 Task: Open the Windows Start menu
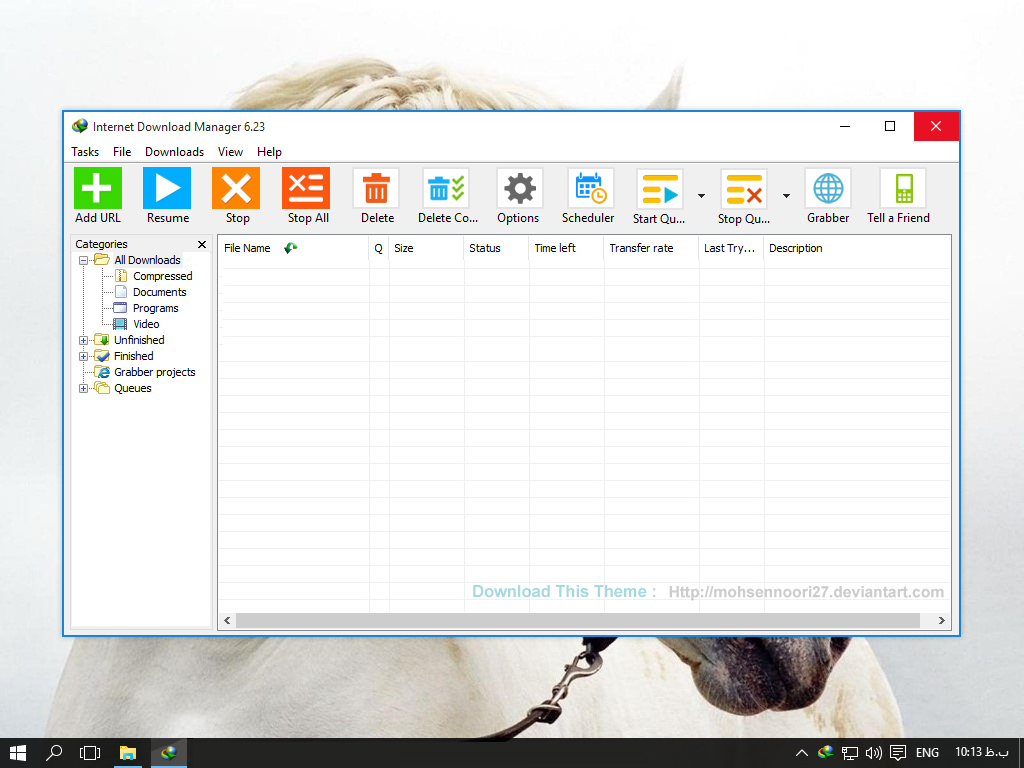(x=18, y=753)
